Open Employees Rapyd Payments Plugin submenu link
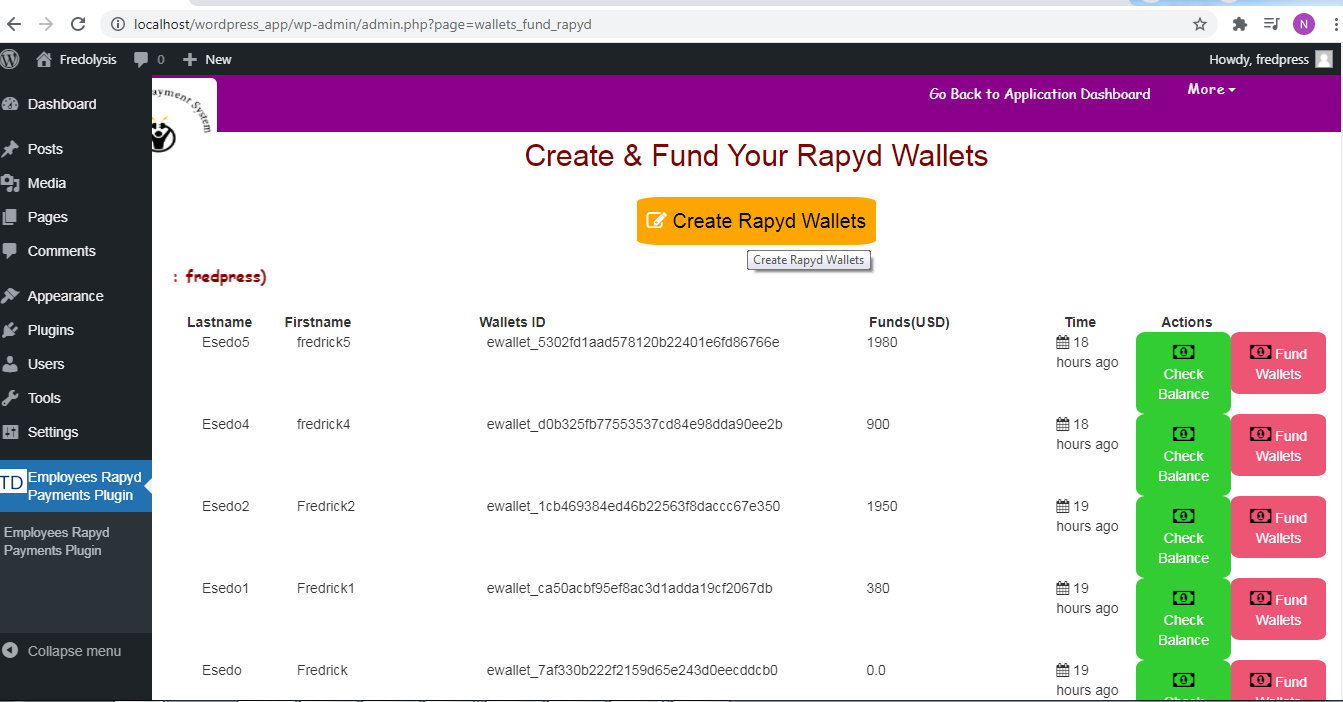Screen dimensions: 1343x702 point(57,541)
